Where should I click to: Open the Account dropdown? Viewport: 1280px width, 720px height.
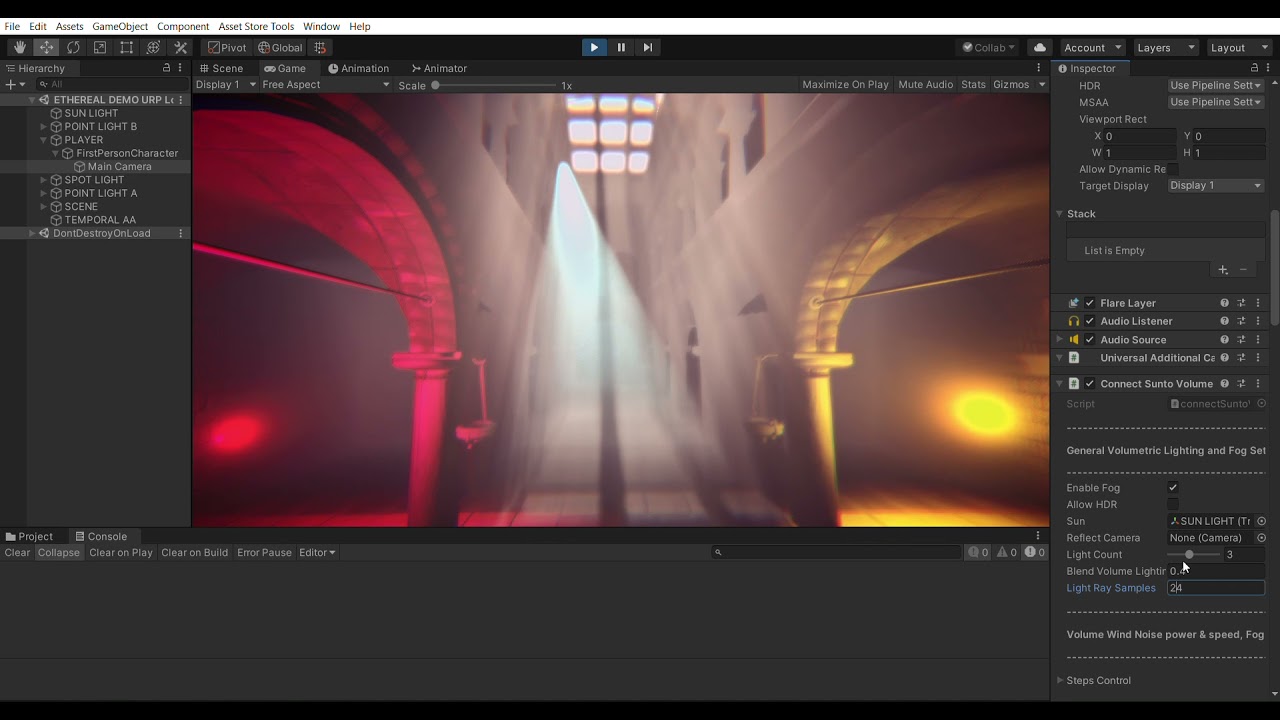(x=1093, y=47)
